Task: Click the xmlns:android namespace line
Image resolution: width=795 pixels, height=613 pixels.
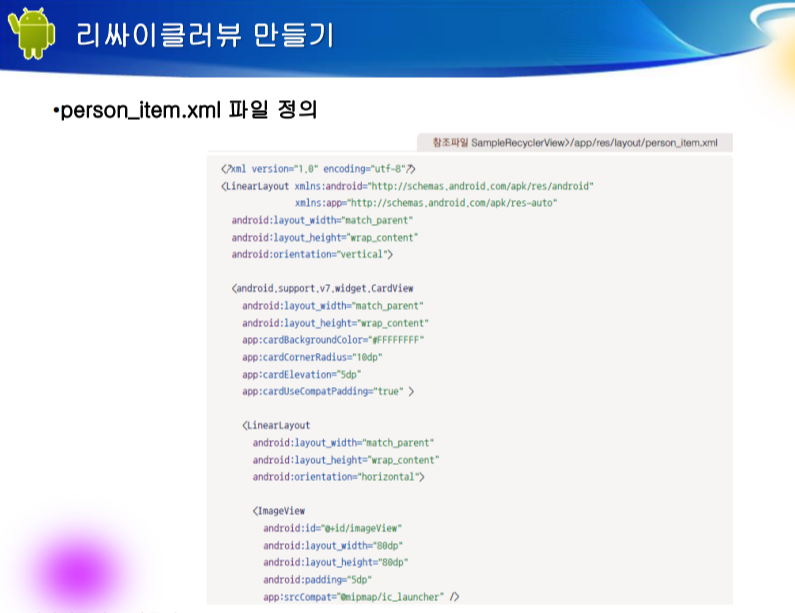Action: point(407,186)
